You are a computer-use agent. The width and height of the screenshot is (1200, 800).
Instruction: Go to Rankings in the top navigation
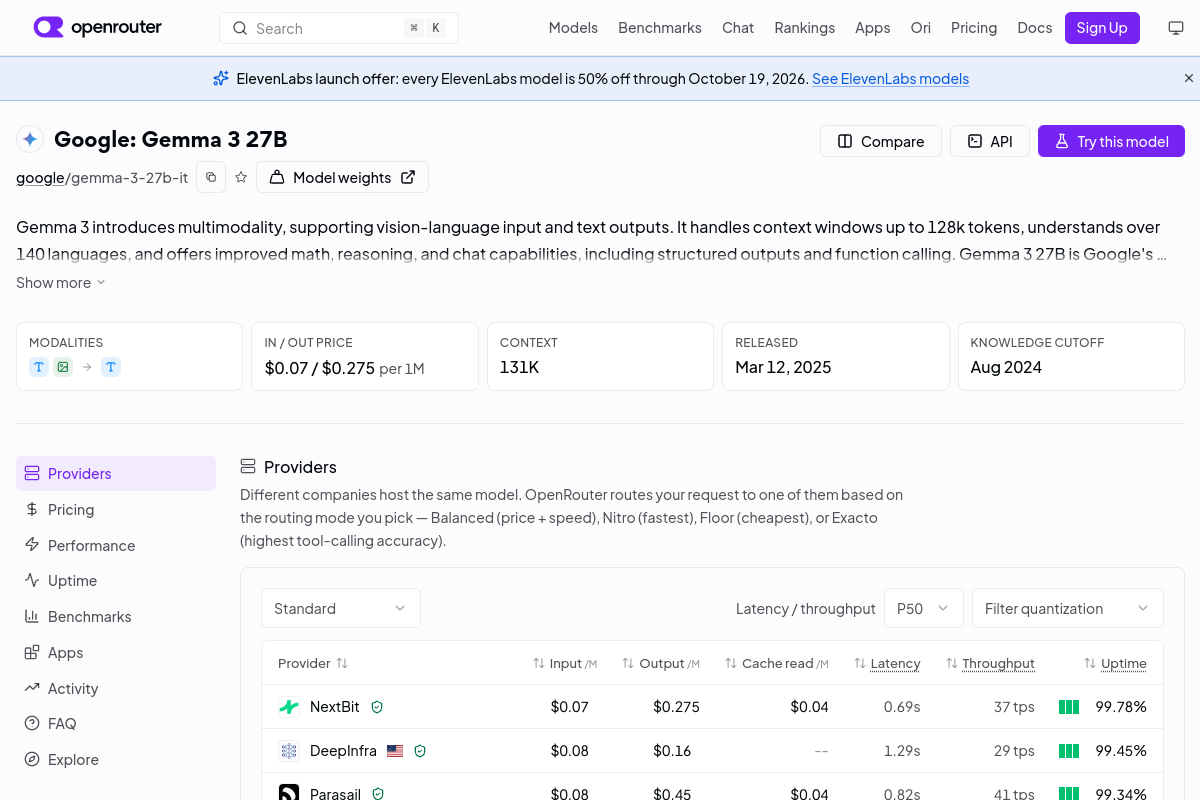point(804,28)
